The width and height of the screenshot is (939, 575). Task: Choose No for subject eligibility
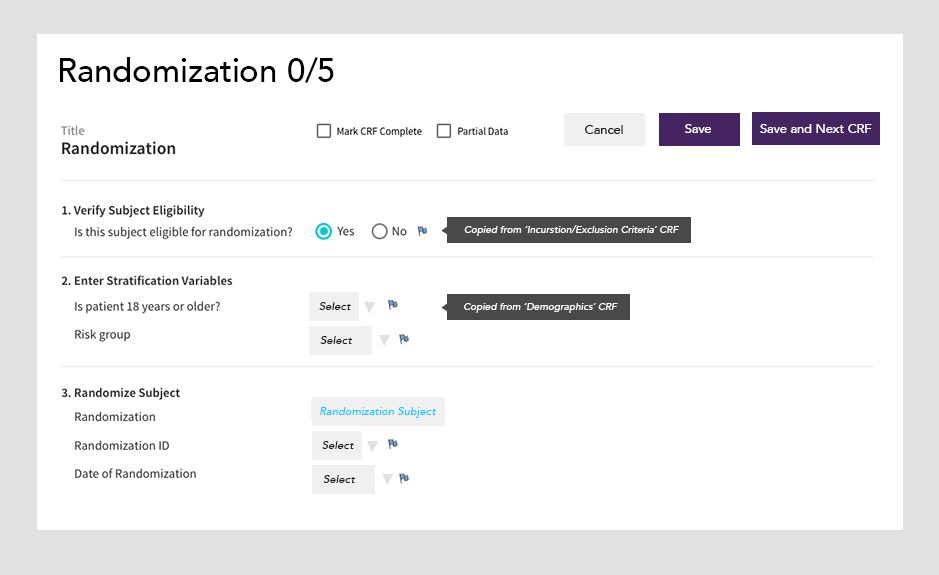(379, 231)
